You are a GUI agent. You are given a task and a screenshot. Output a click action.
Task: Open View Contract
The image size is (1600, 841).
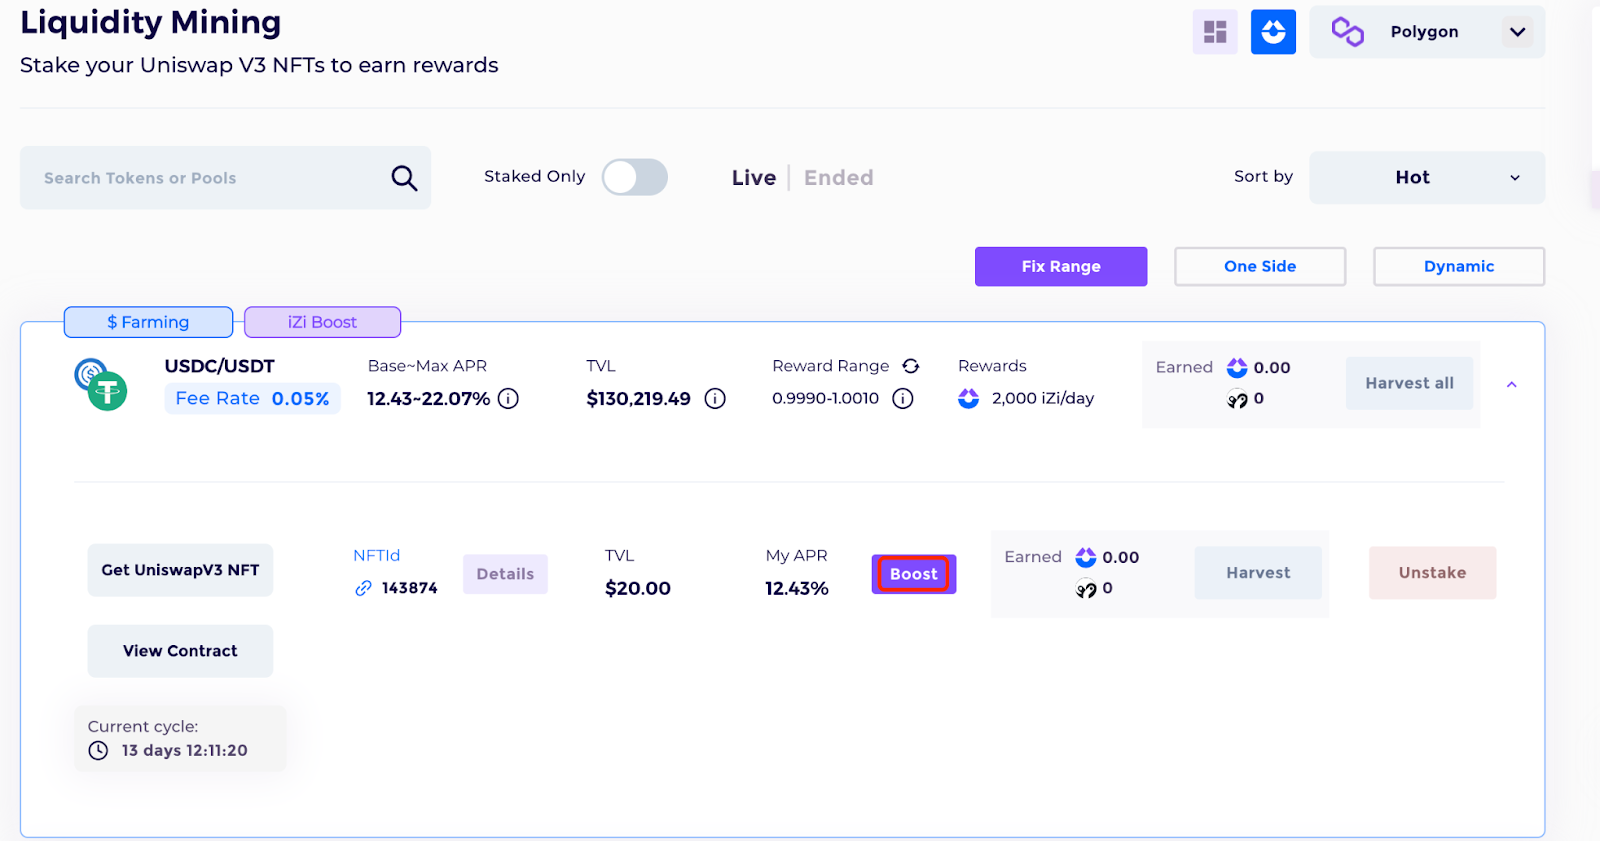180,651
